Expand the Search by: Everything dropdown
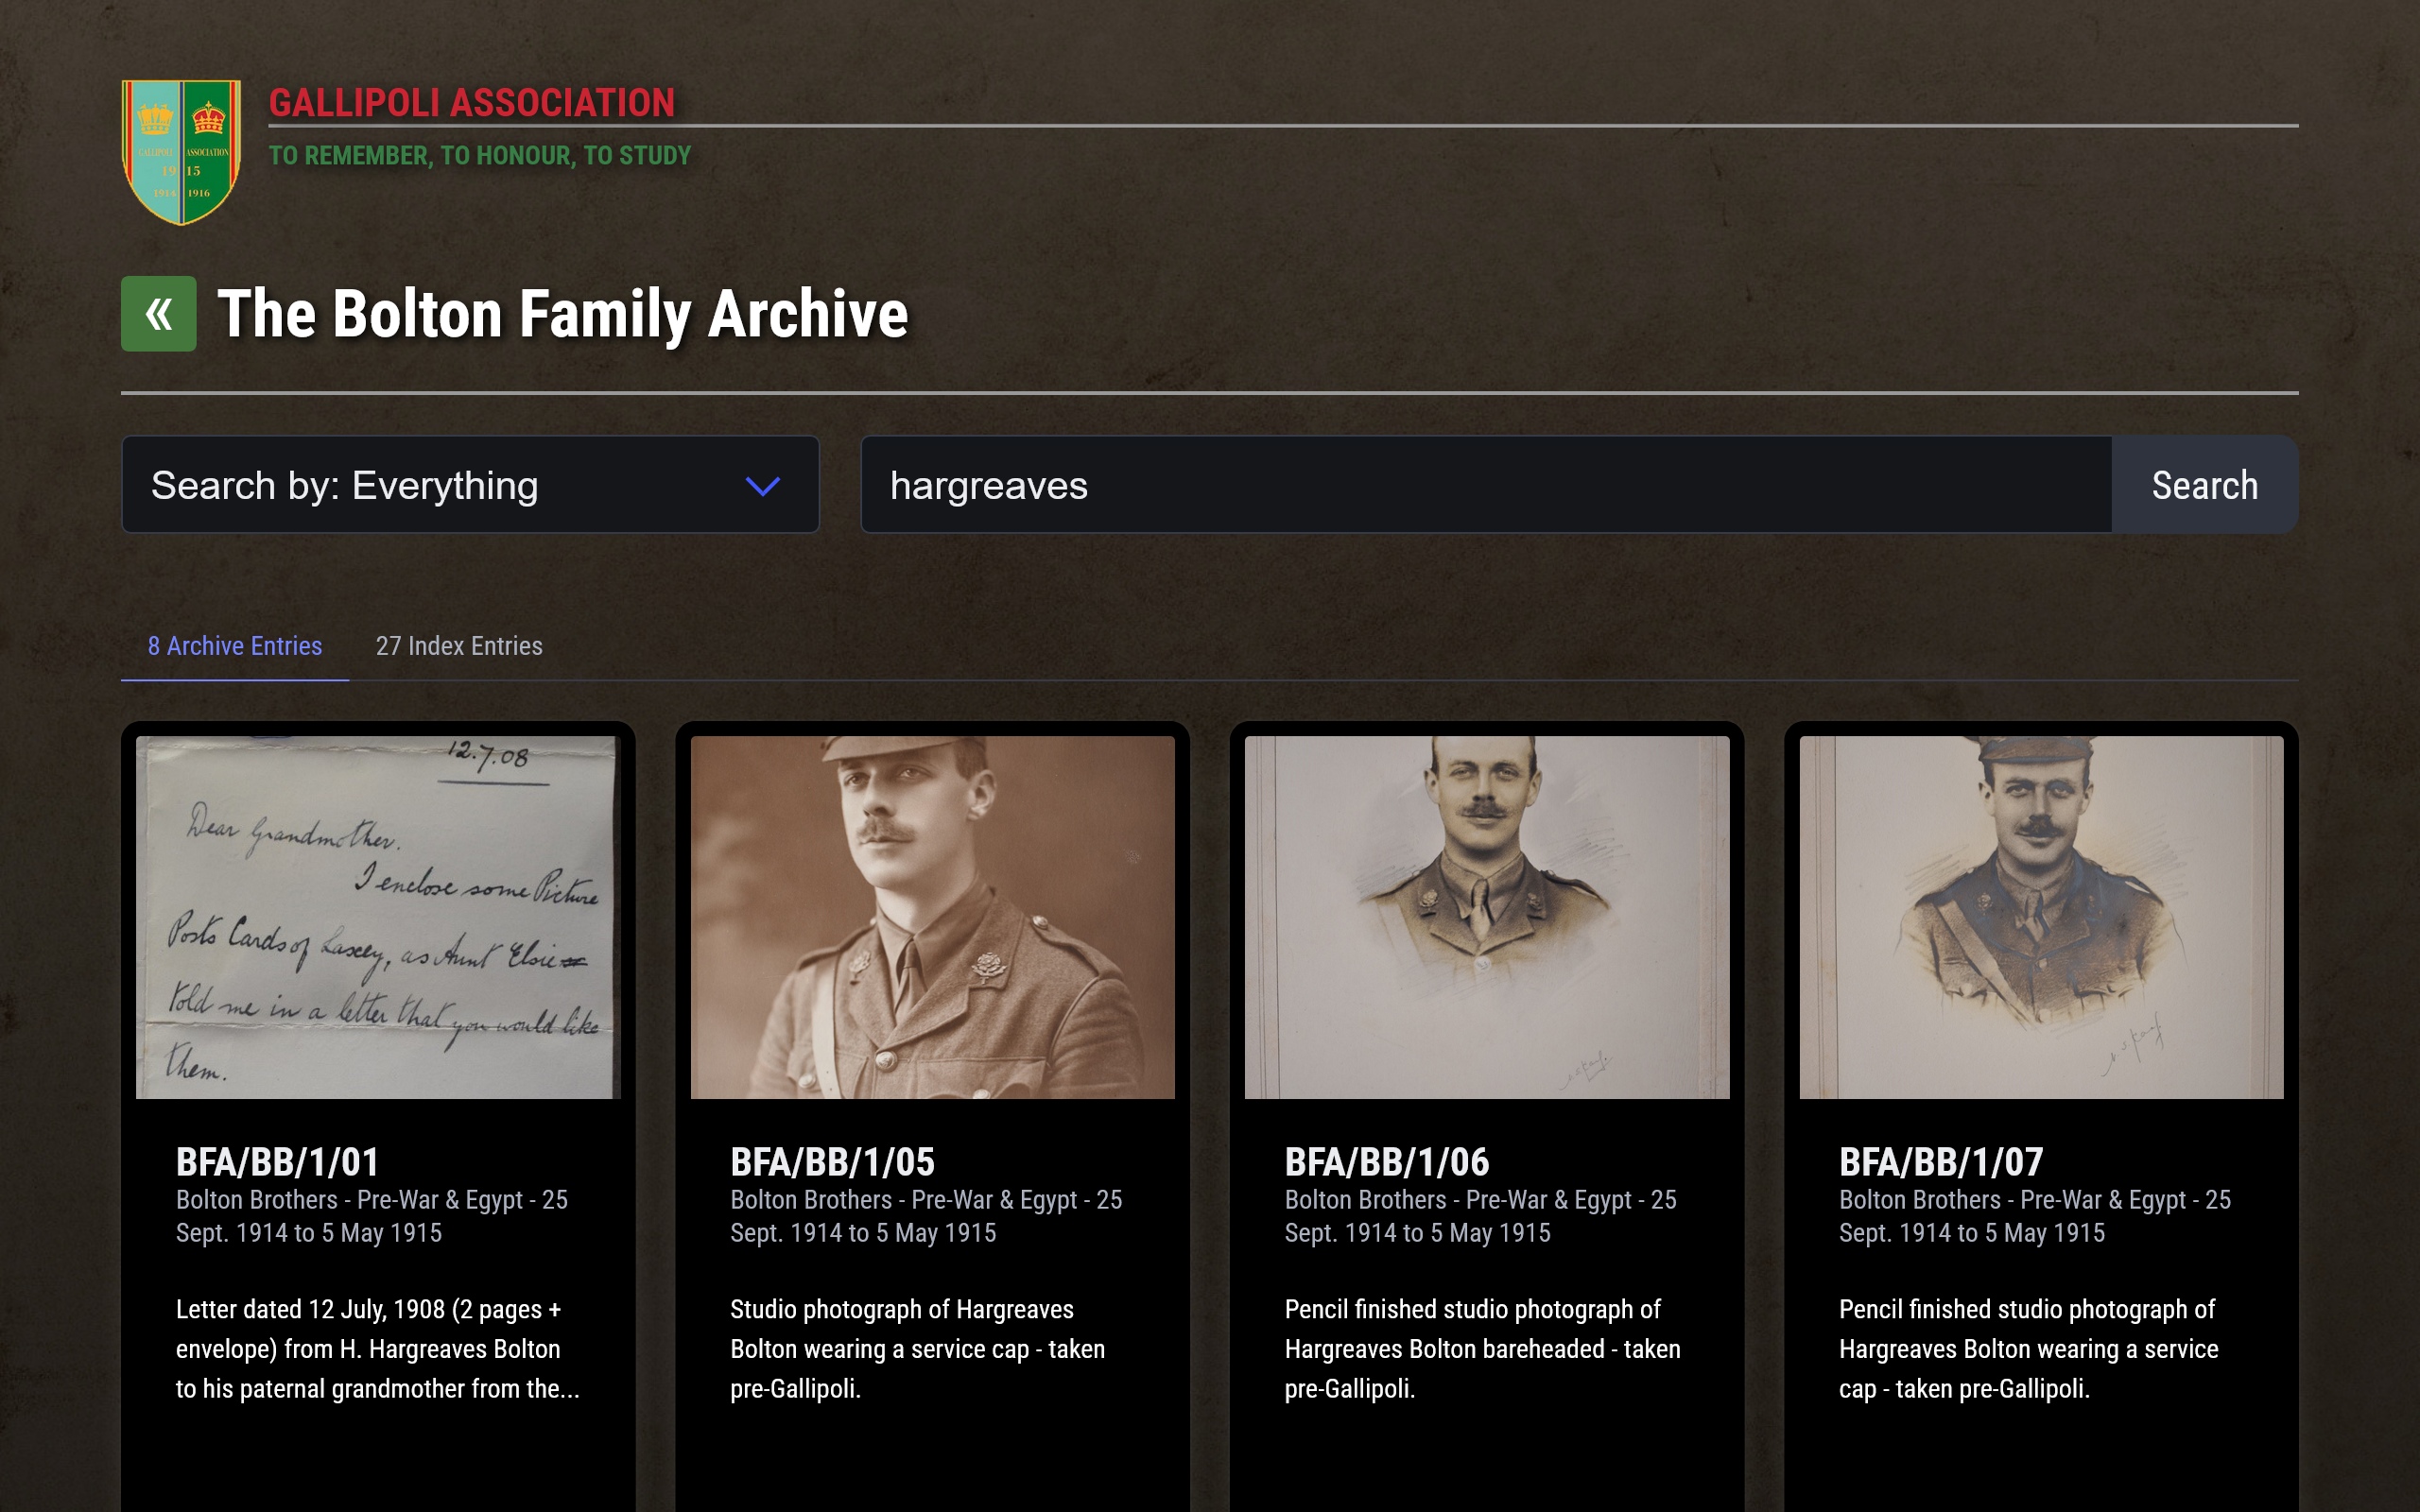2420x1512 pixels. coord(470,485)
